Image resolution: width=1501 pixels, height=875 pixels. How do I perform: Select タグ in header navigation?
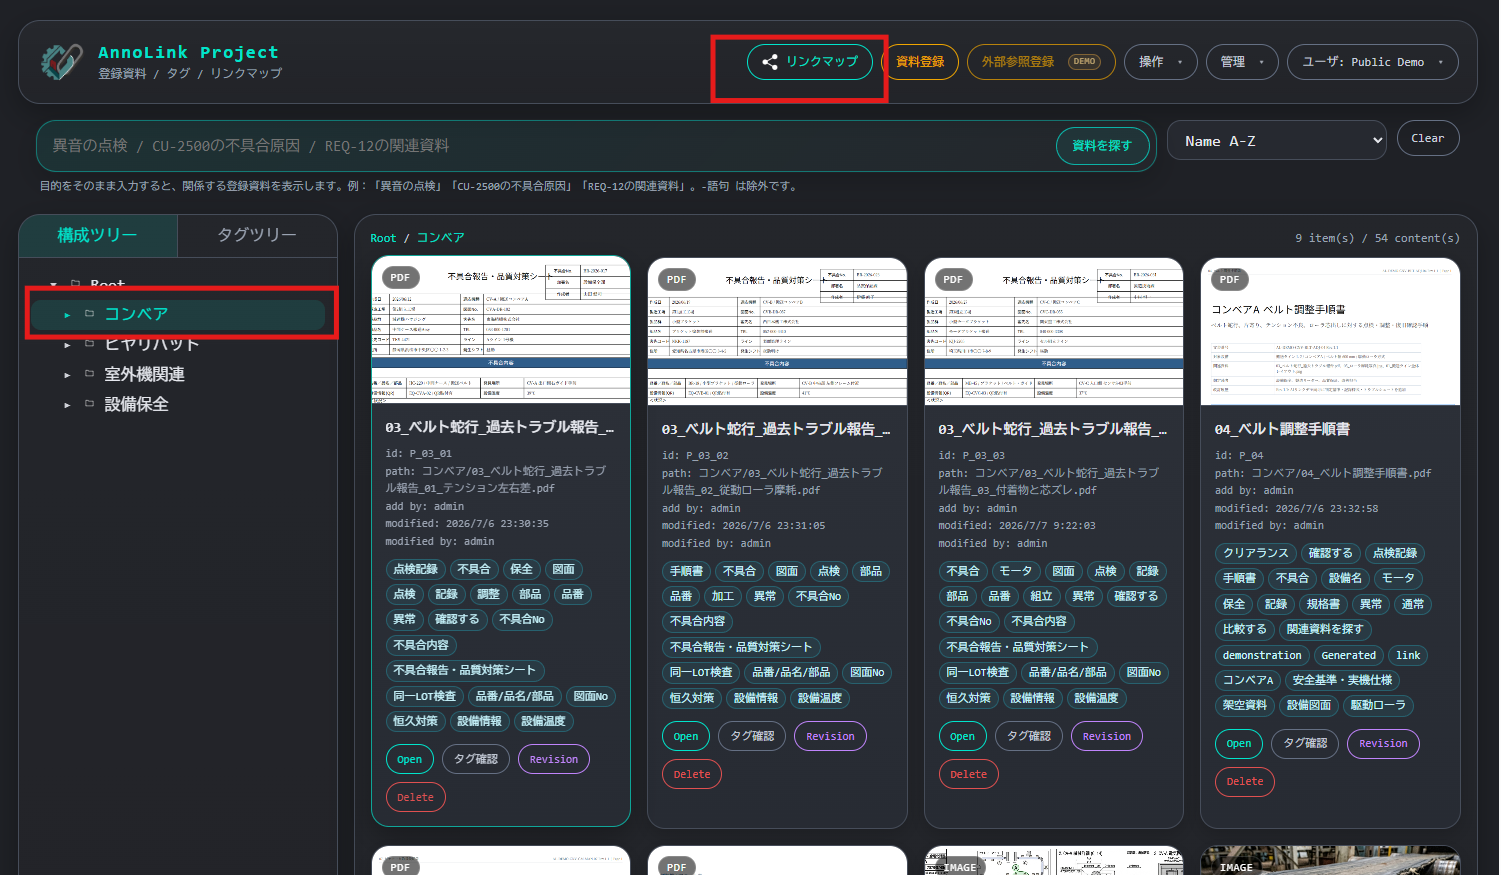(x=178, y=74)
